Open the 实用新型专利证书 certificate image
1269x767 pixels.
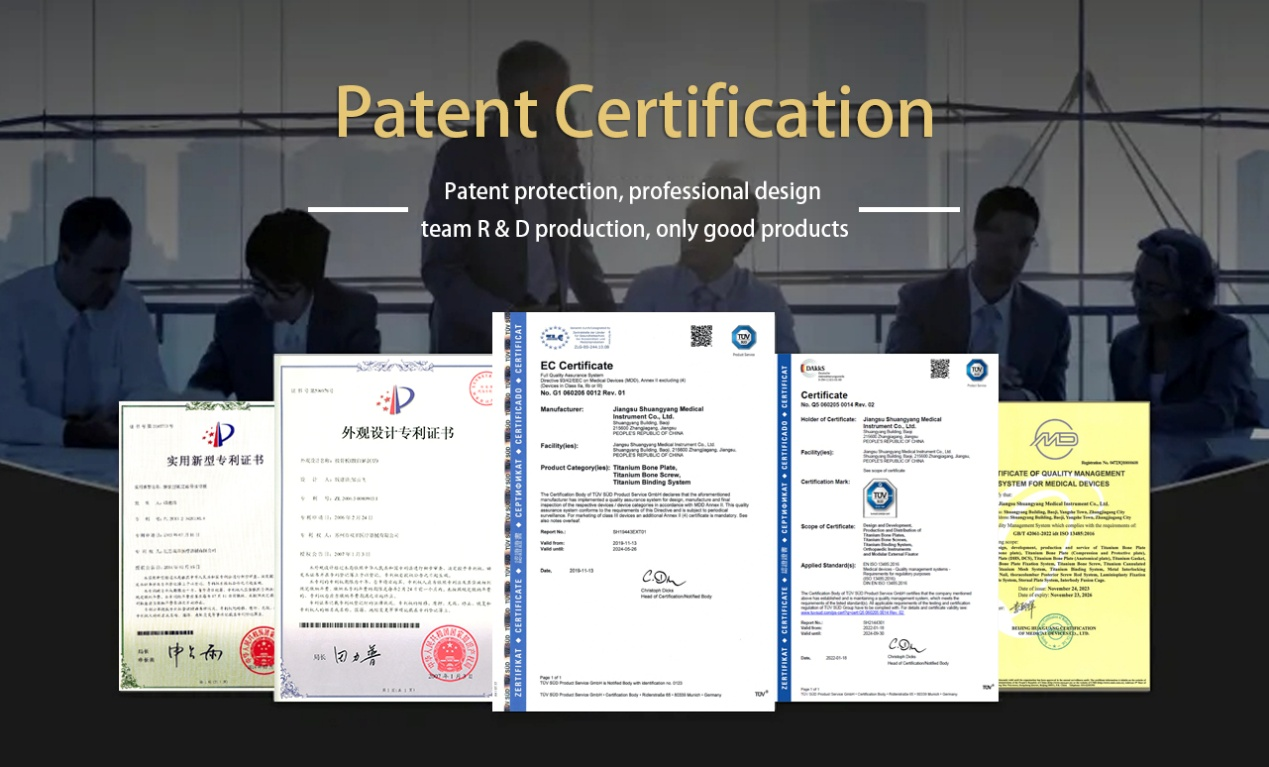tap(197, 545)
